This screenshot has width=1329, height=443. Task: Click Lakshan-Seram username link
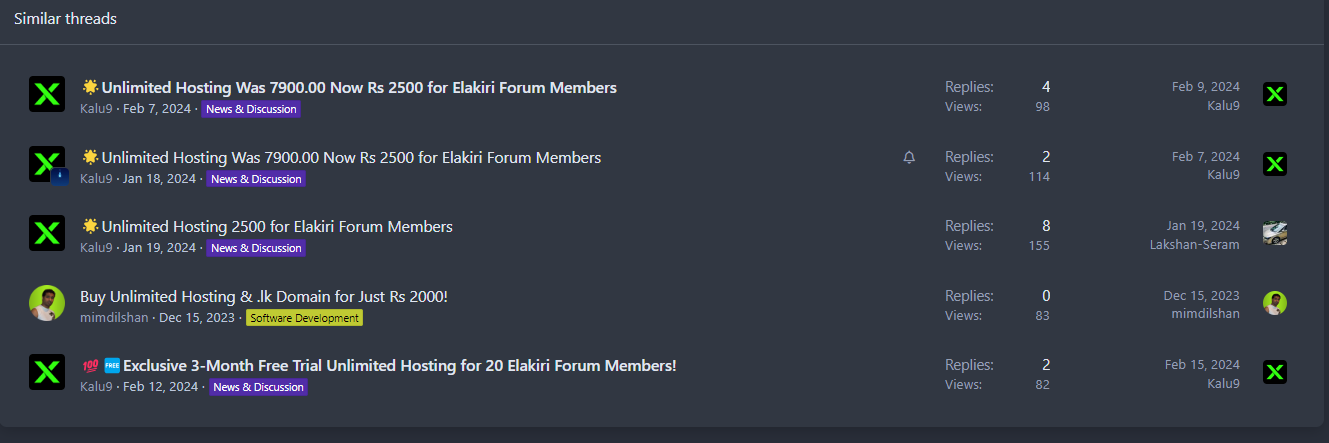click(1195, 245)
